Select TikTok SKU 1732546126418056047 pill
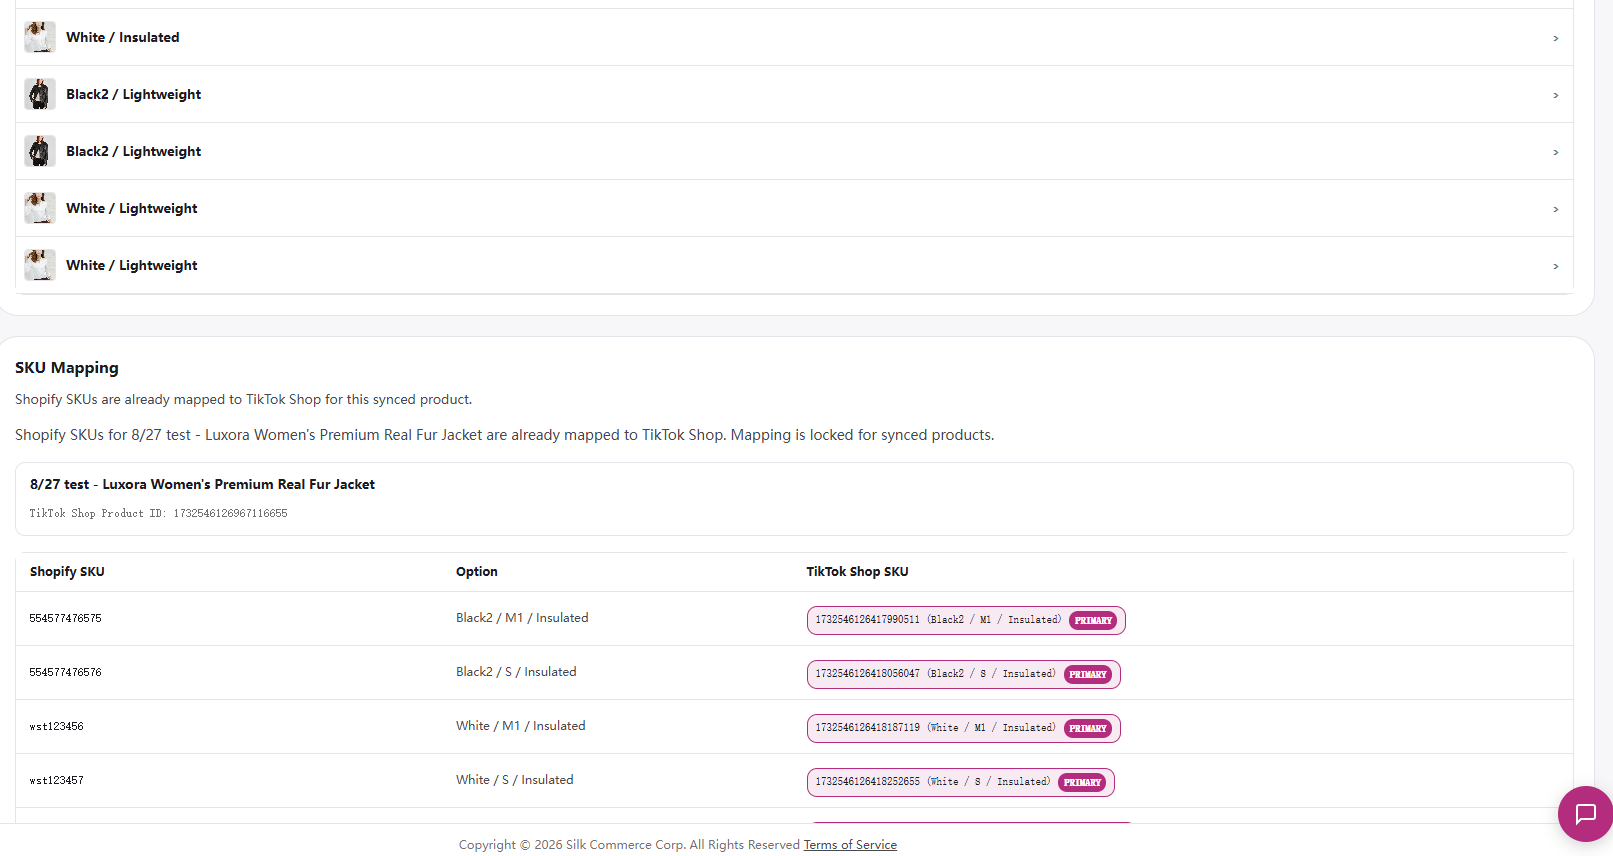Viewport: 1613px width, 856px height. [963, 674]
